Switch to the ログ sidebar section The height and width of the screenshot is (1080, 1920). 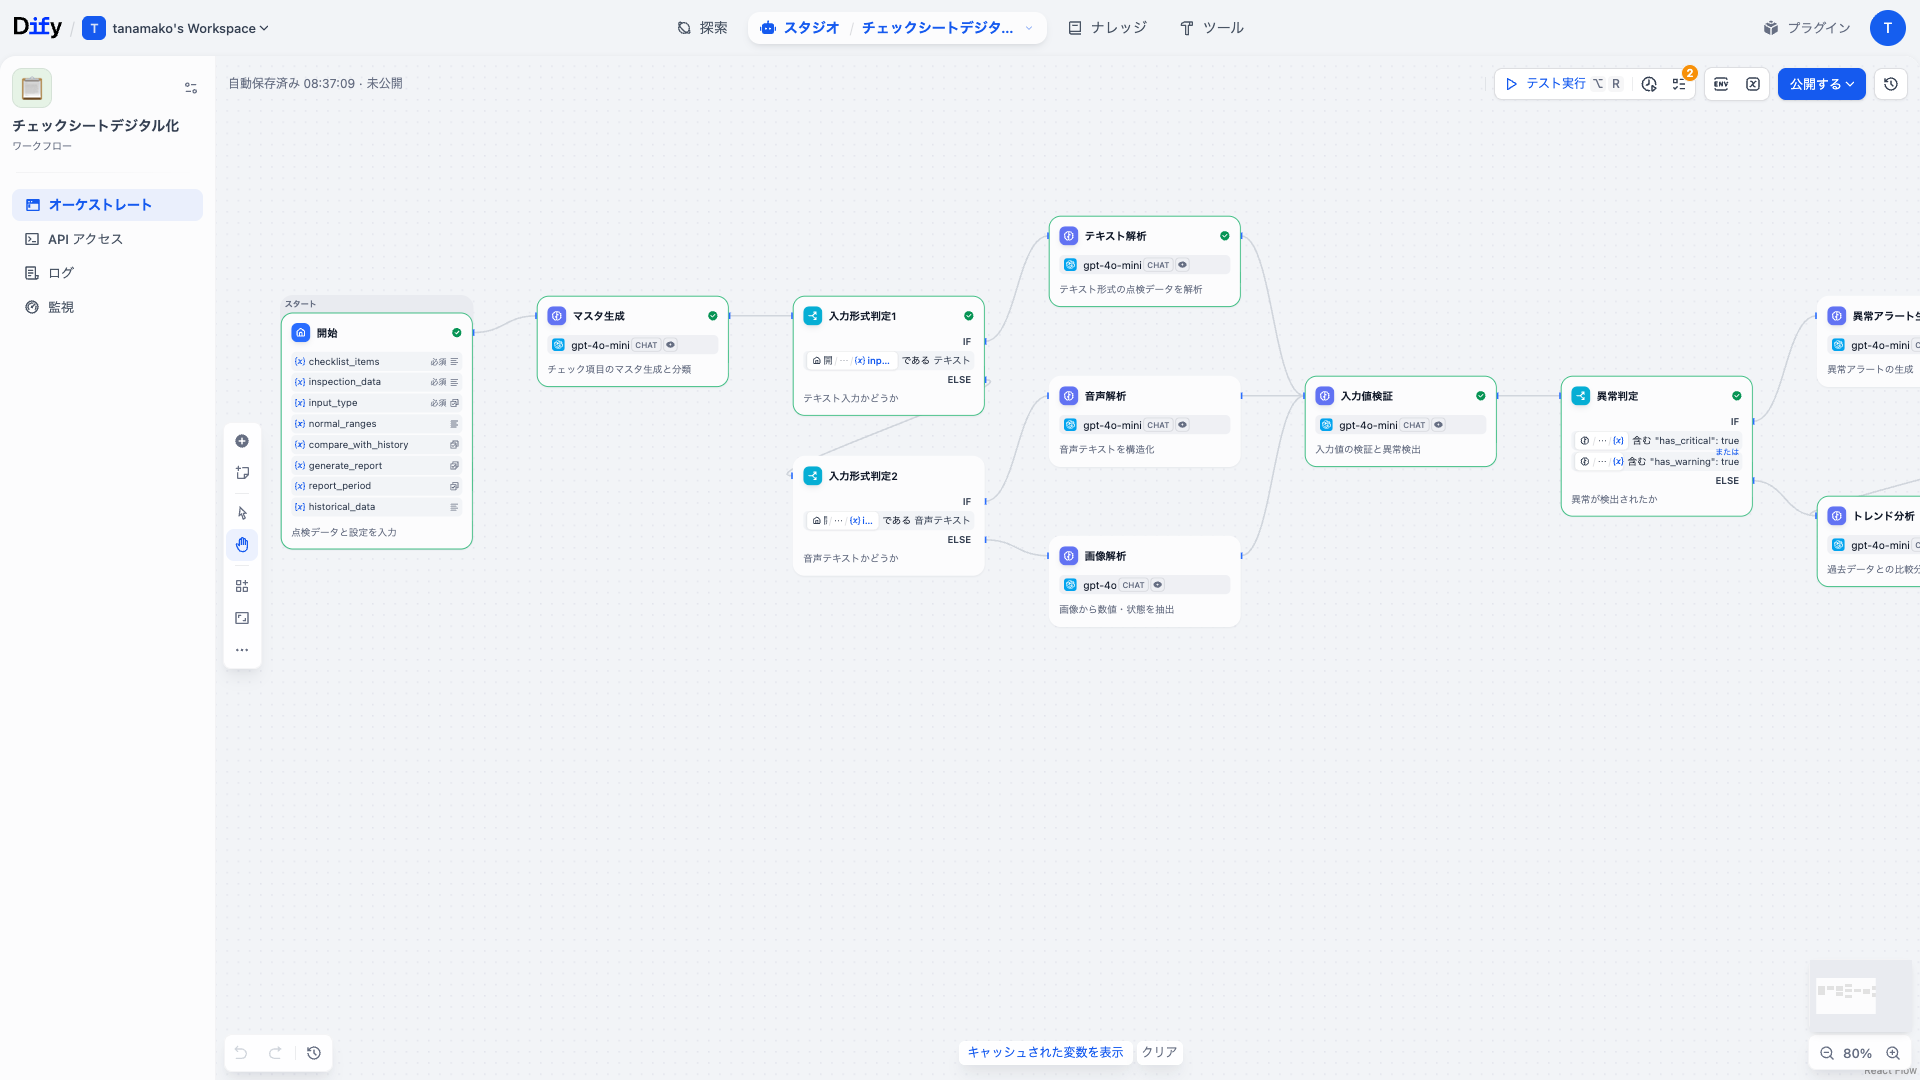(x=60, y=272)
